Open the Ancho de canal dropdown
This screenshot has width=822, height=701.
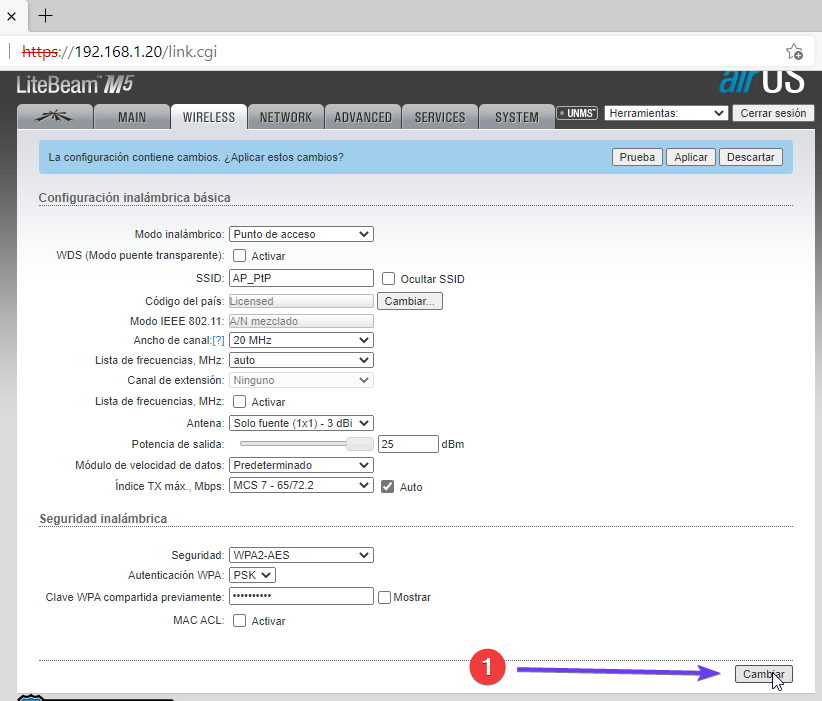[301, 340]
